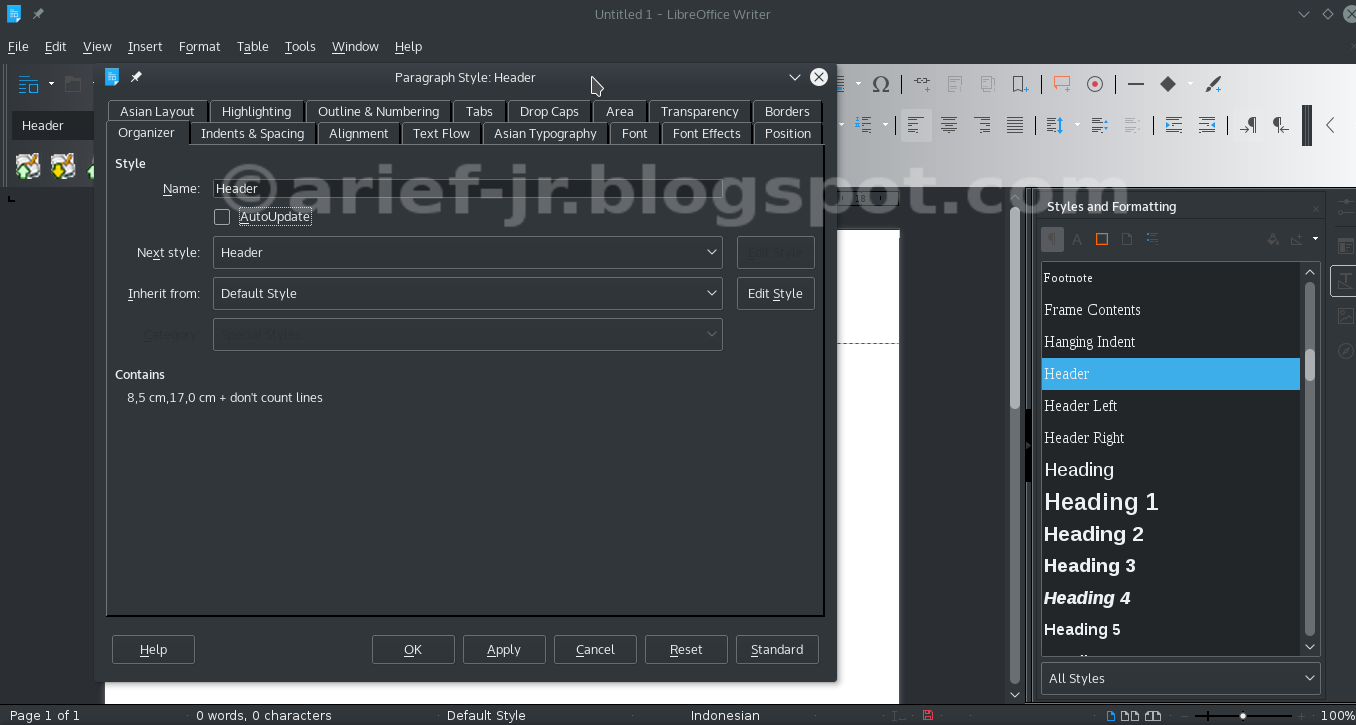
Task: Collapse the sidebar with the chevron
Action: click(x=1330, y=125)
